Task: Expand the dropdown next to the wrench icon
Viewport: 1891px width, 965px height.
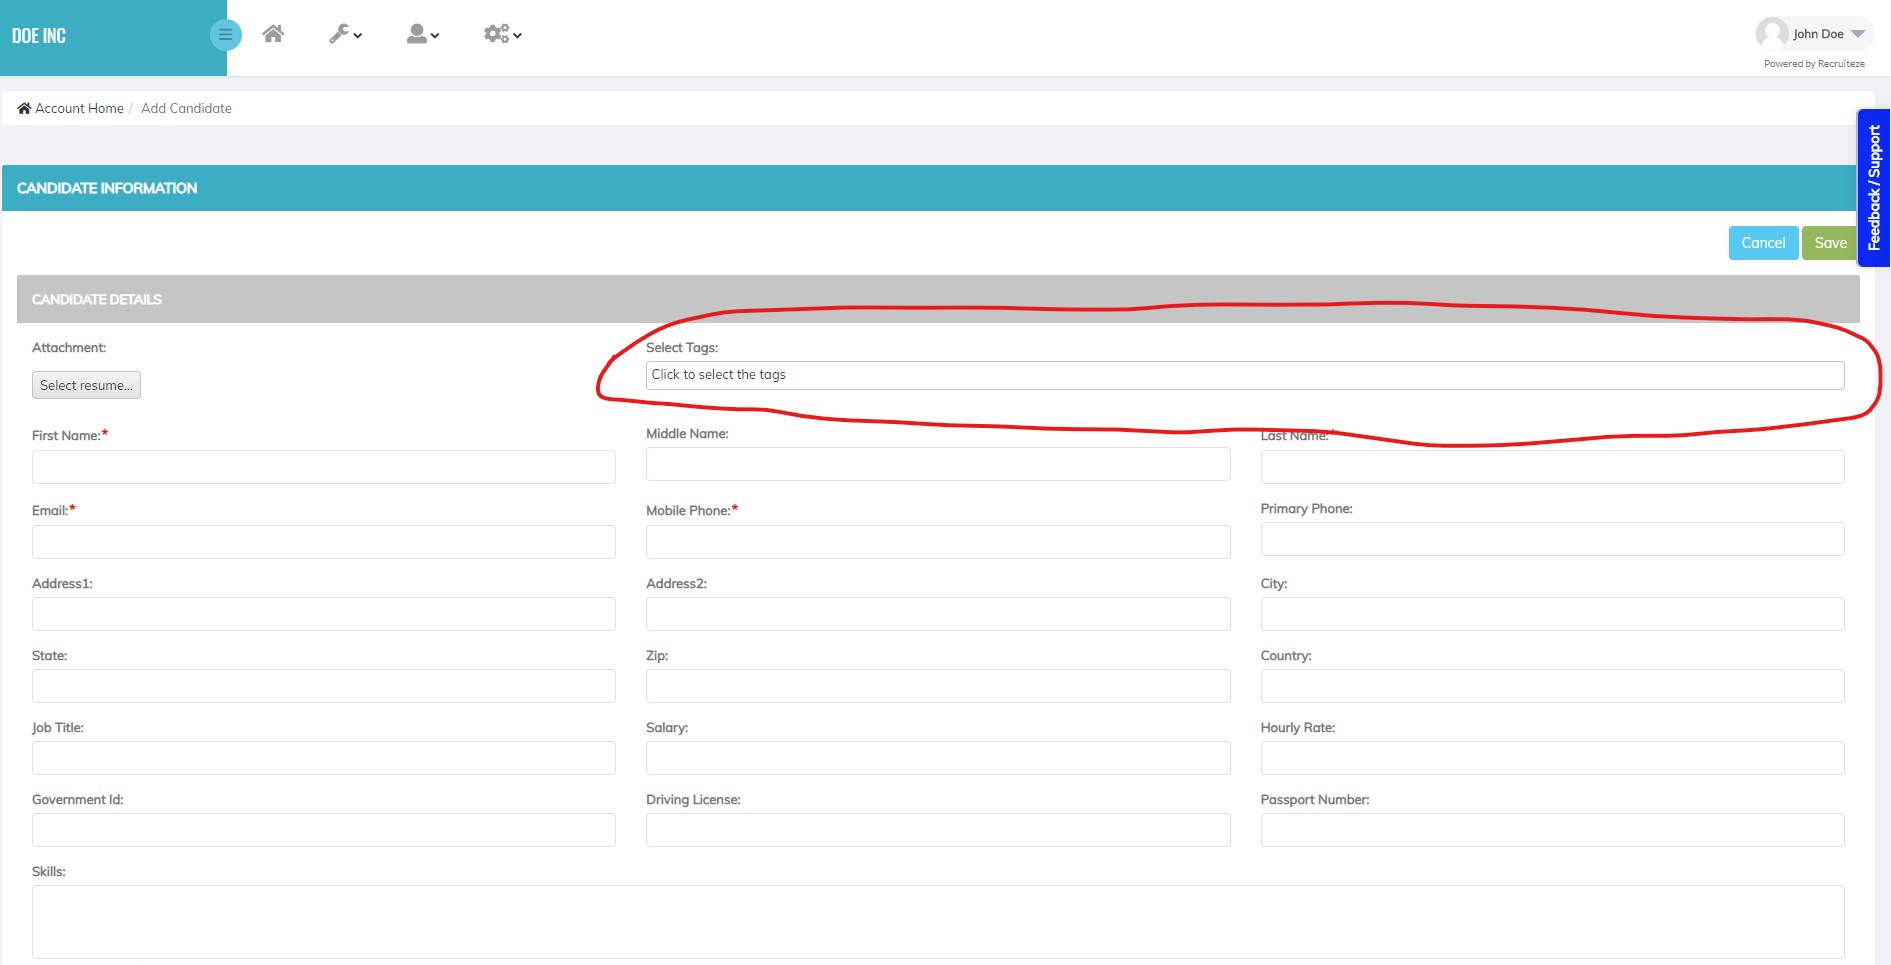Action: (355, 38)
